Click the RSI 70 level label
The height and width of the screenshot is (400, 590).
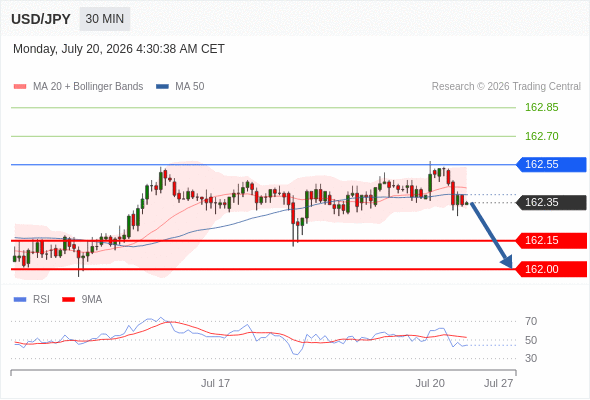click(x=531, y=321)
